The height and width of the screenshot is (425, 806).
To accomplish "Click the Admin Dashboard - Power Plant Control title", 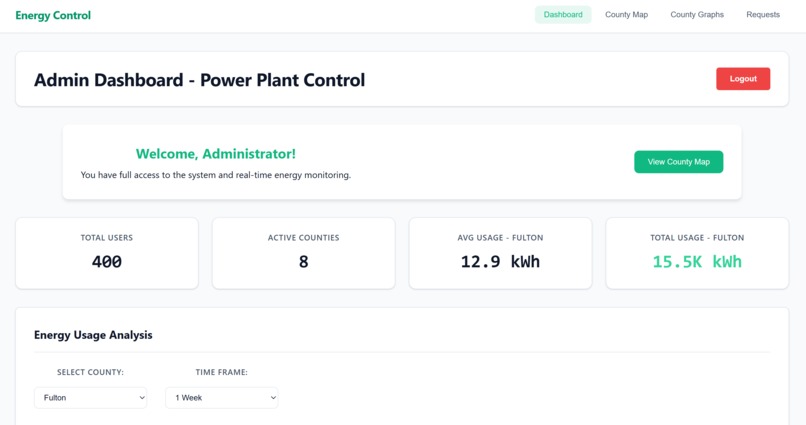I will click(x=199, y=80).
